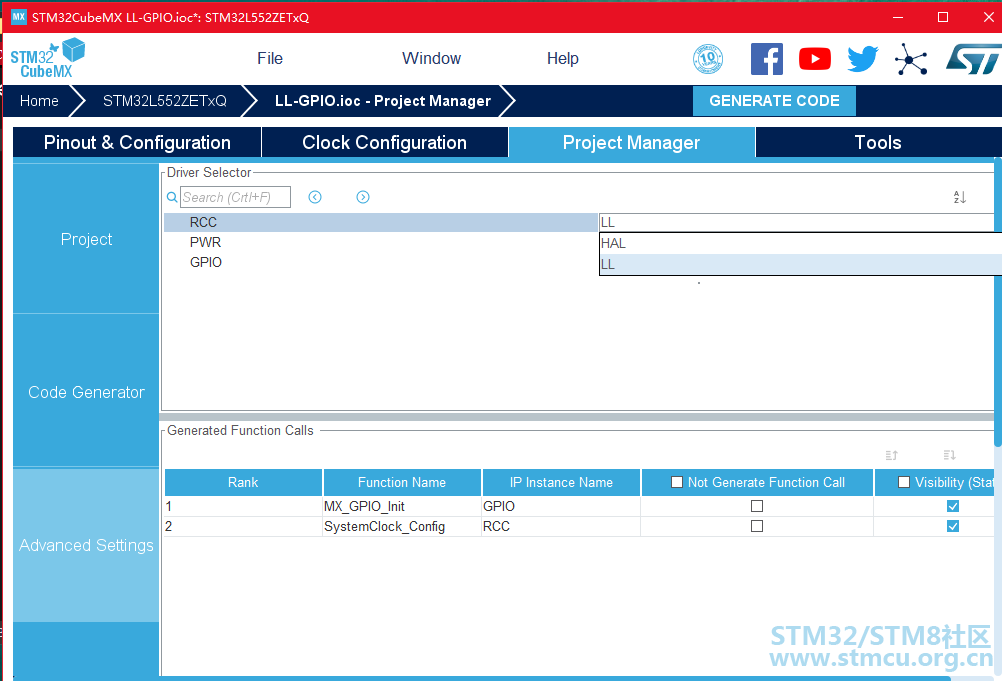This screenshot has height=681, width=1002.
Task: Go to Home breadcrumb
Action: 39,101
